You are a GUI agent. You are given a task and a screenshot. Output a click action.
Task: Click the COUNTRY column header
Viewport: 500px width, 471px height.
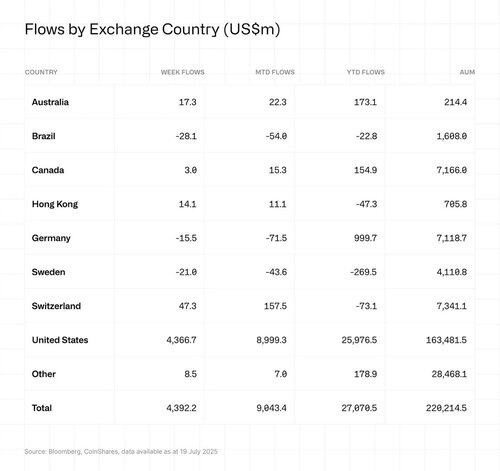coord(41,72)
